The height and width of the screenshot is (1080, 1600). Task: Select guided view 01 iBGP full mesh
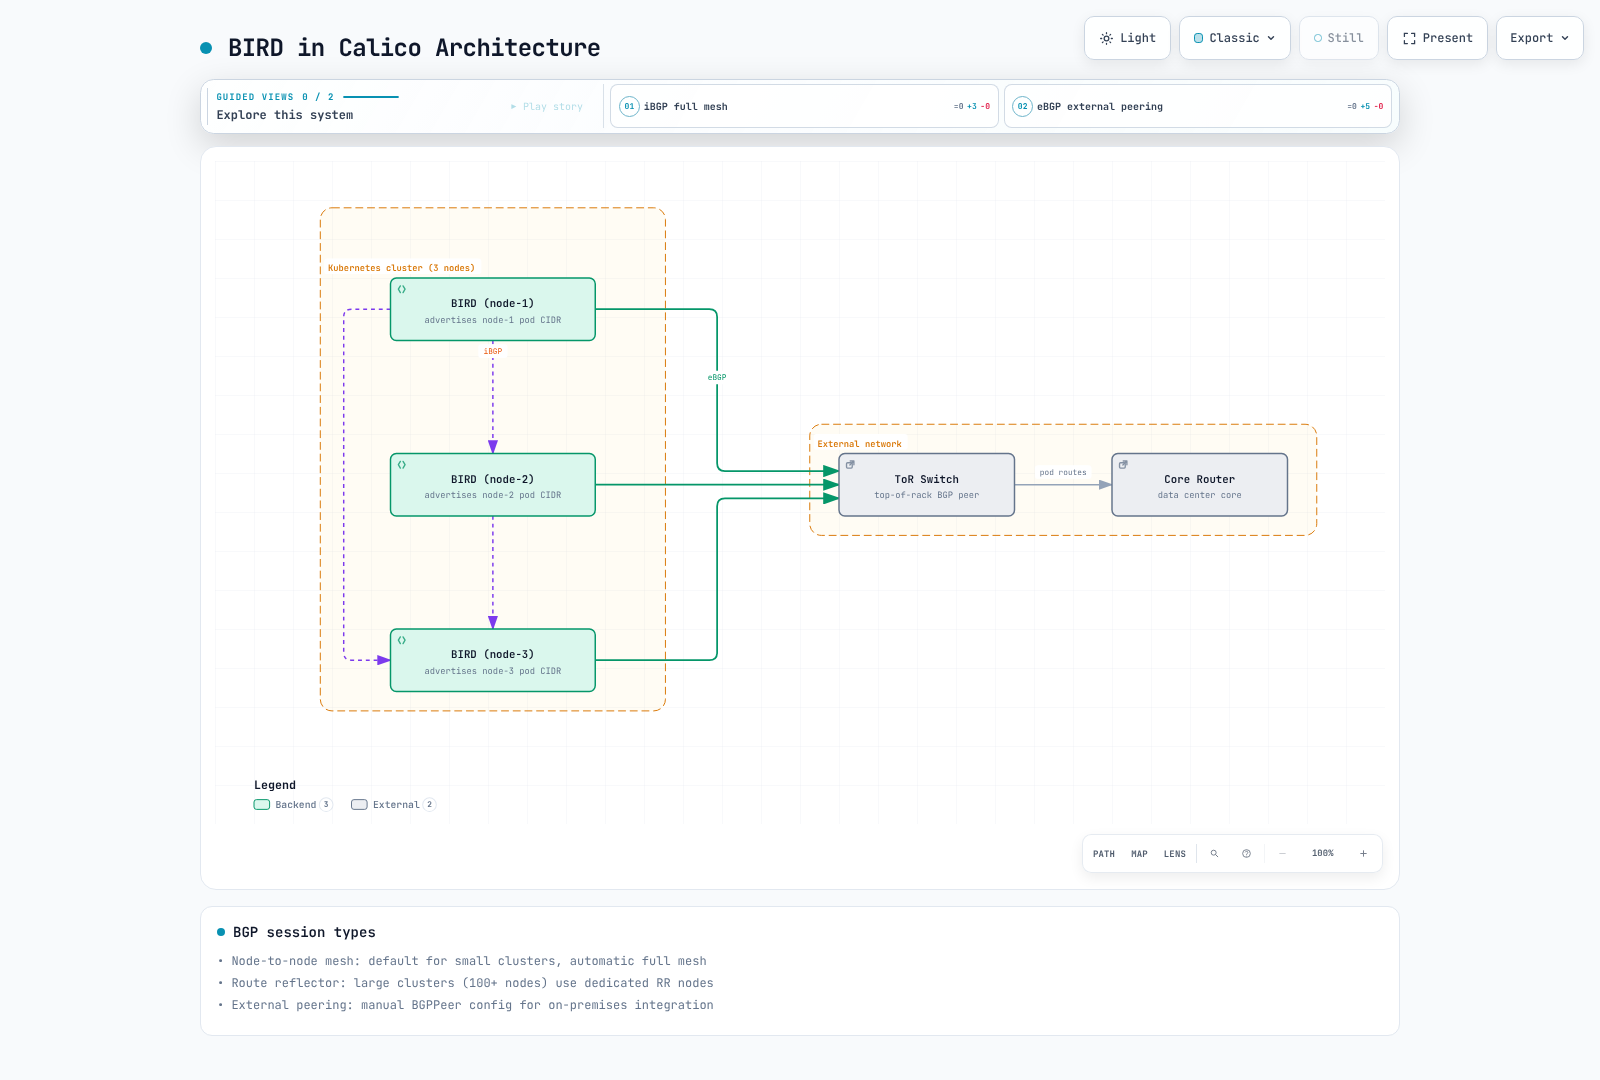click(x=804, y=106)
